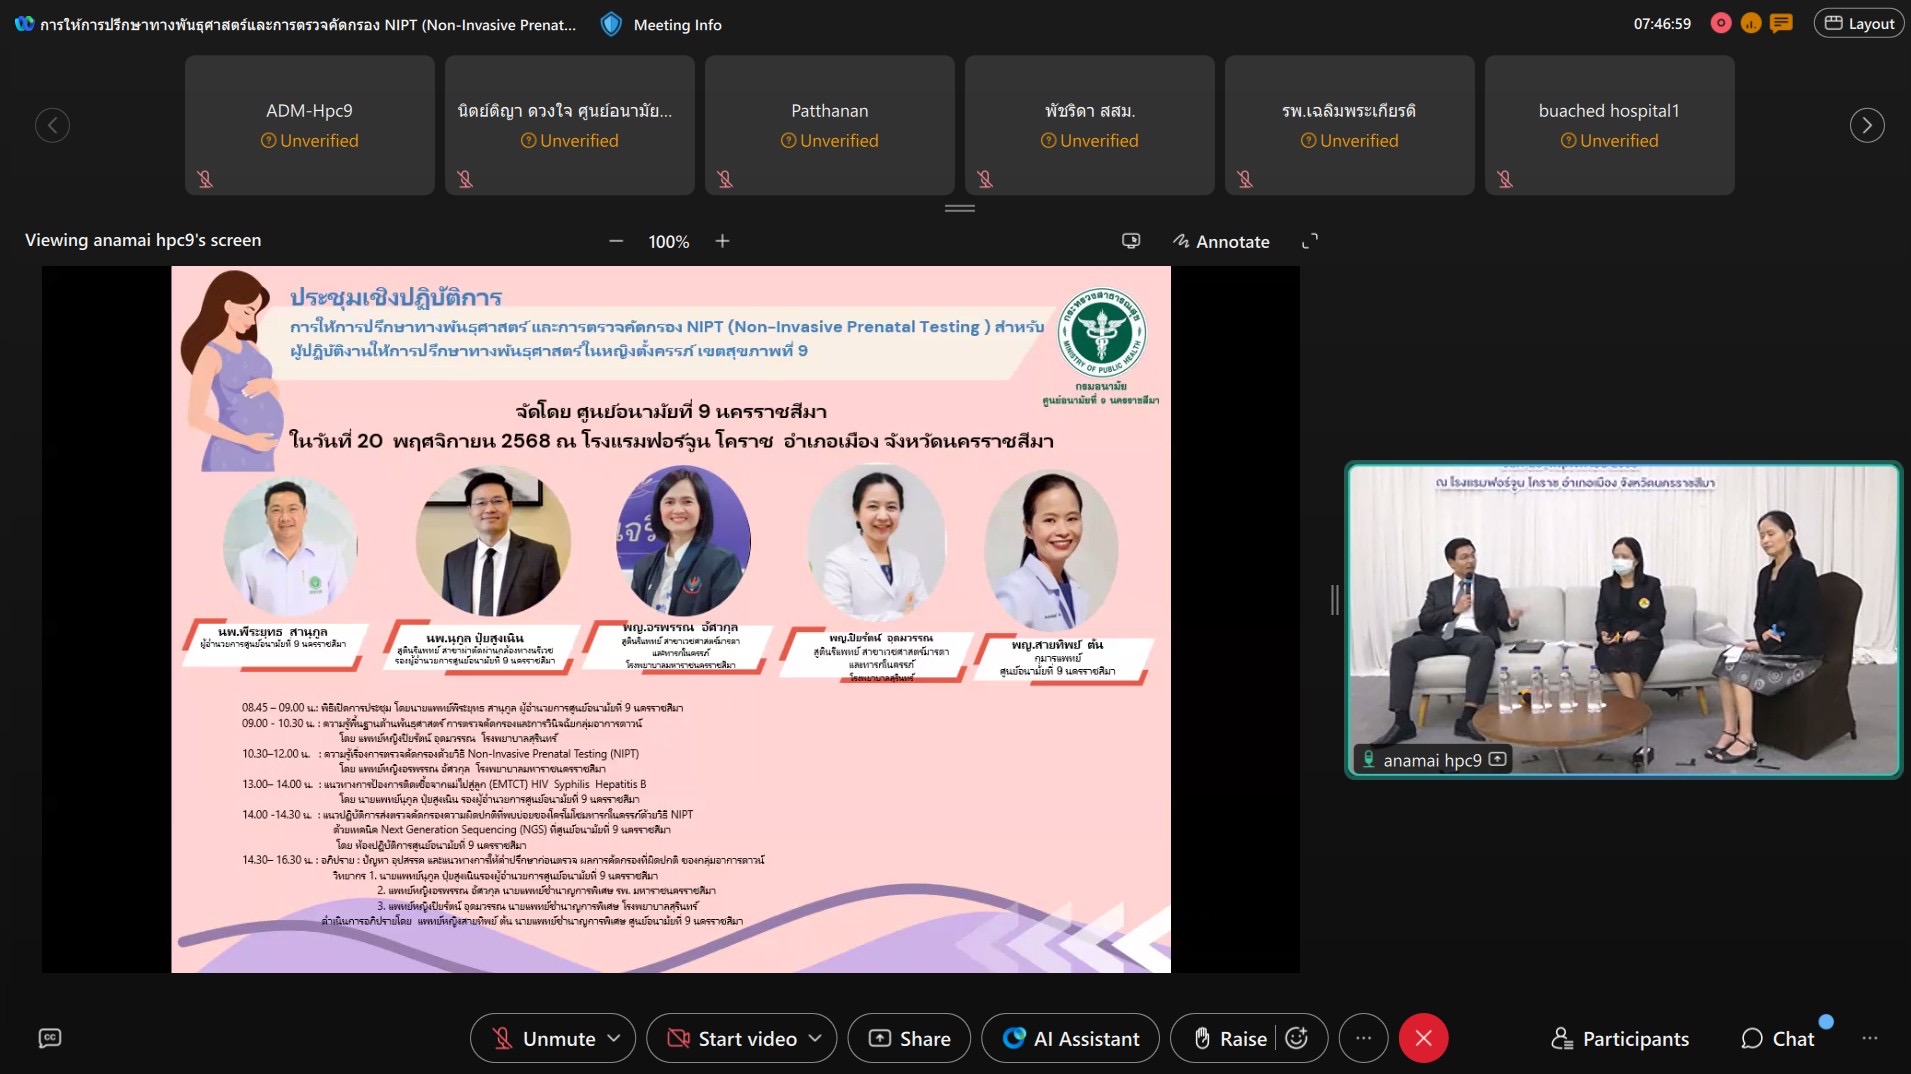
Task: Toggle Unmute microphone button
Action: [545, 1038]
